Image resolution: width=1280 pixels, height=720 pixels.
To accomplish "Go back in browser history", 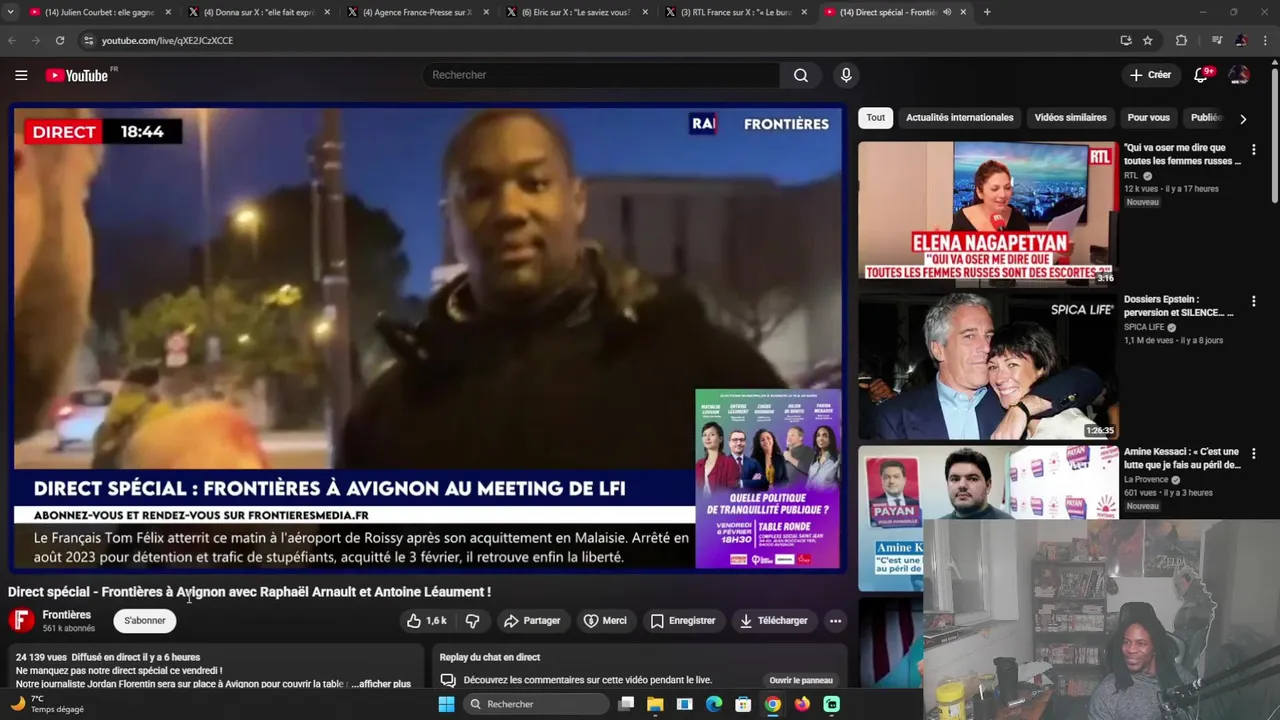I will (x=12, y=40).
